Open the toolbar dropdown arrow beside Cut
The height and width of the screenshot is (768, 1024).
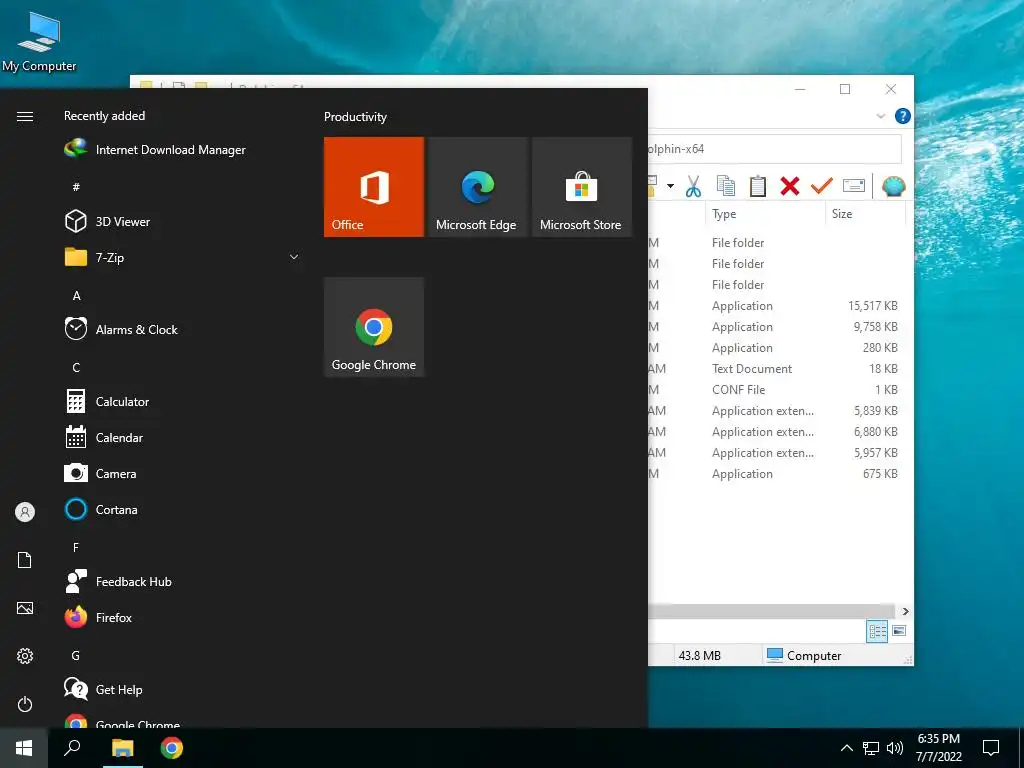point(670,186)
